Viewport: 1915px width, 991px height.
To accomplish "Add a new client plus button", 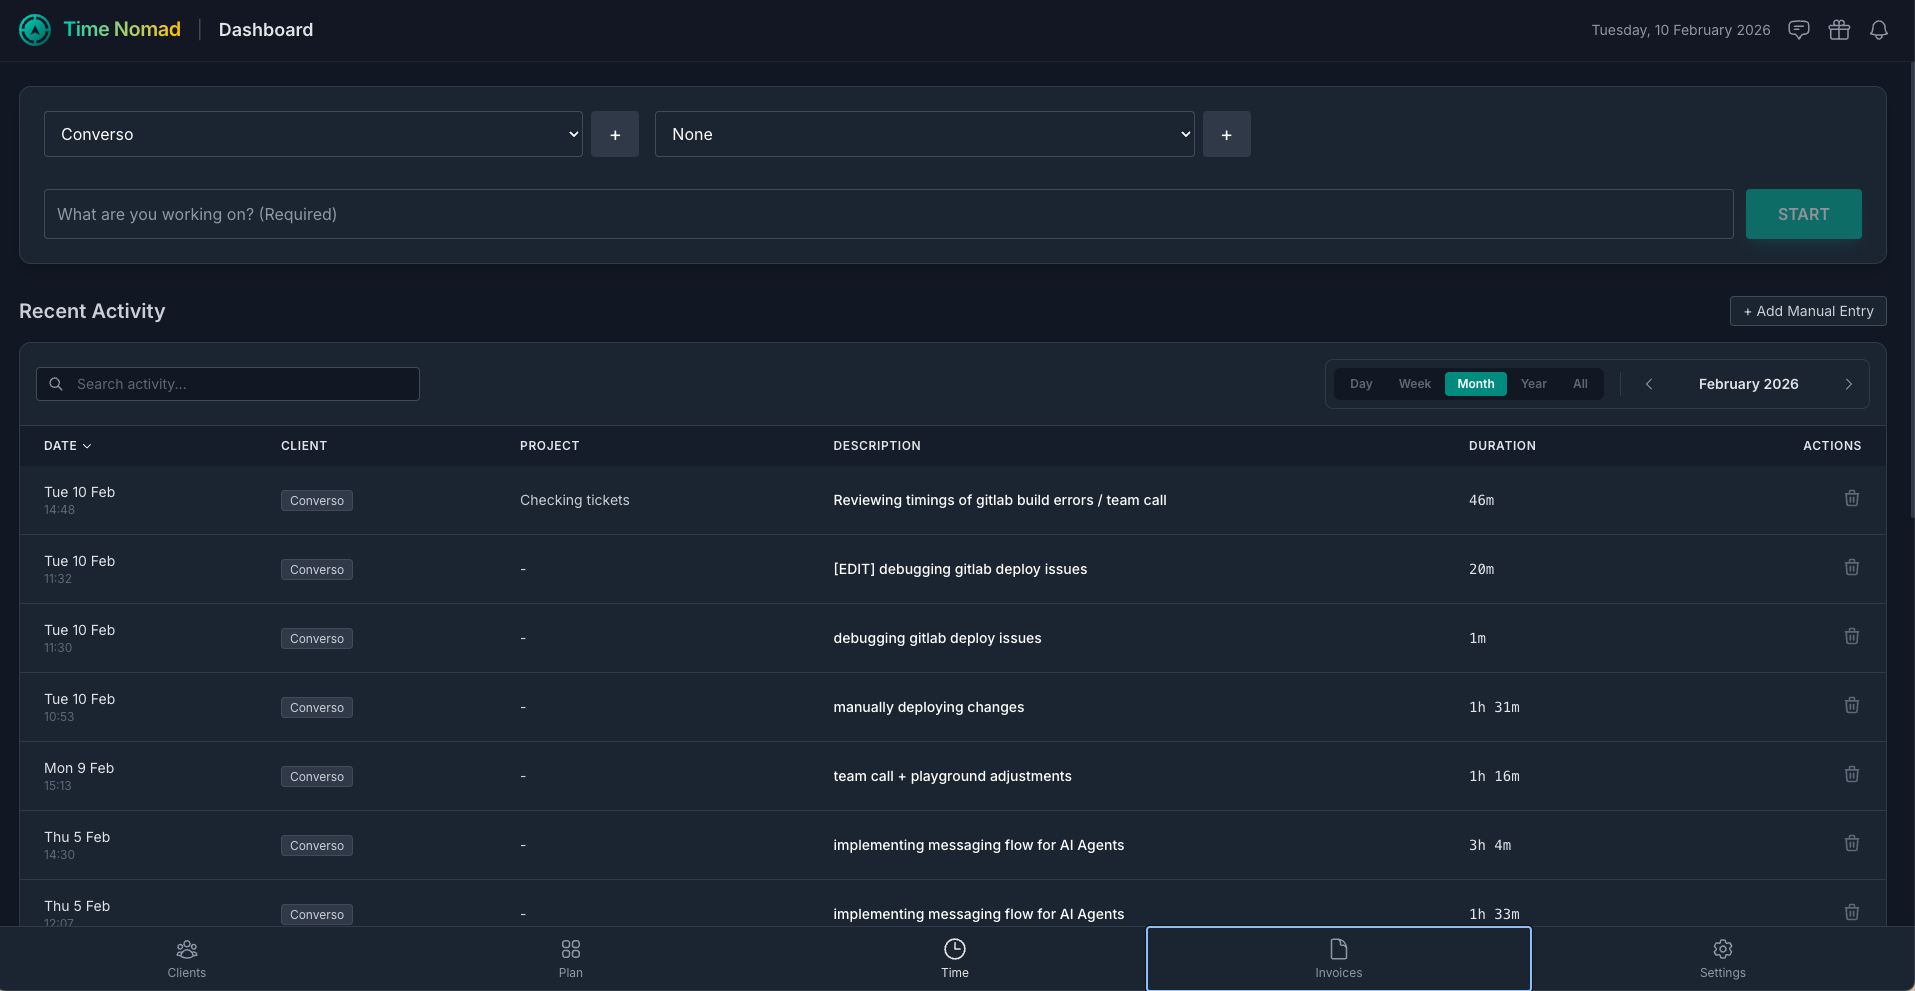I will 615,134.
